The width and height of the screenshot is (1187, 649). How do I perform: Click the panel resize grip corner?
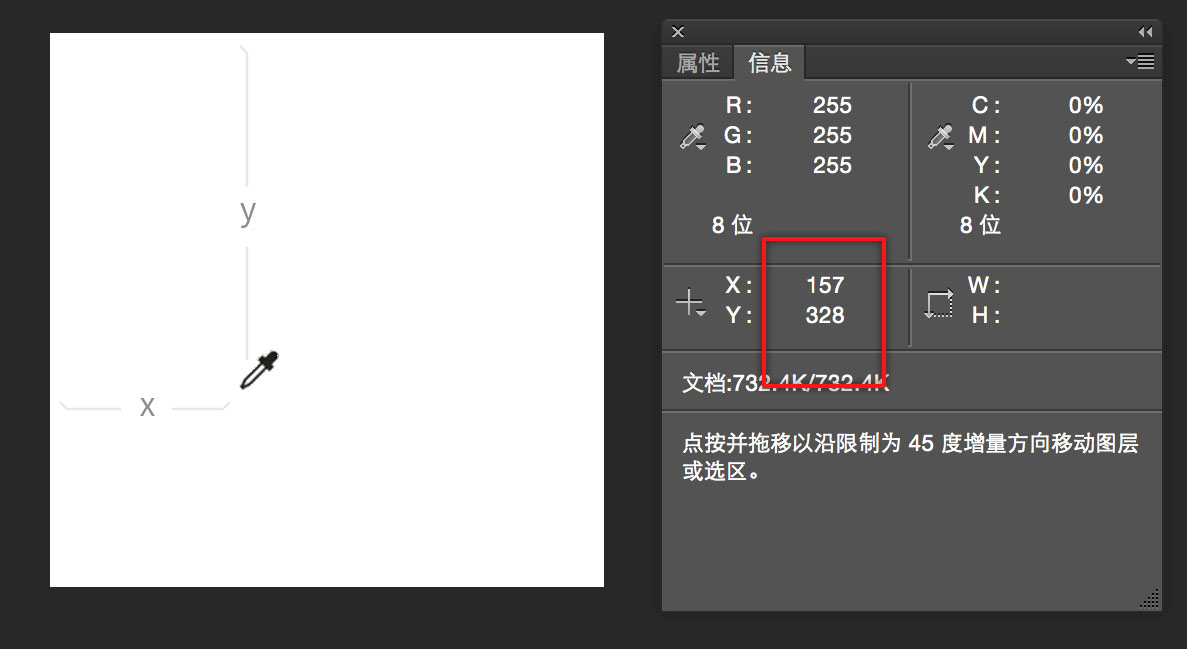[x=1149, y=599]
